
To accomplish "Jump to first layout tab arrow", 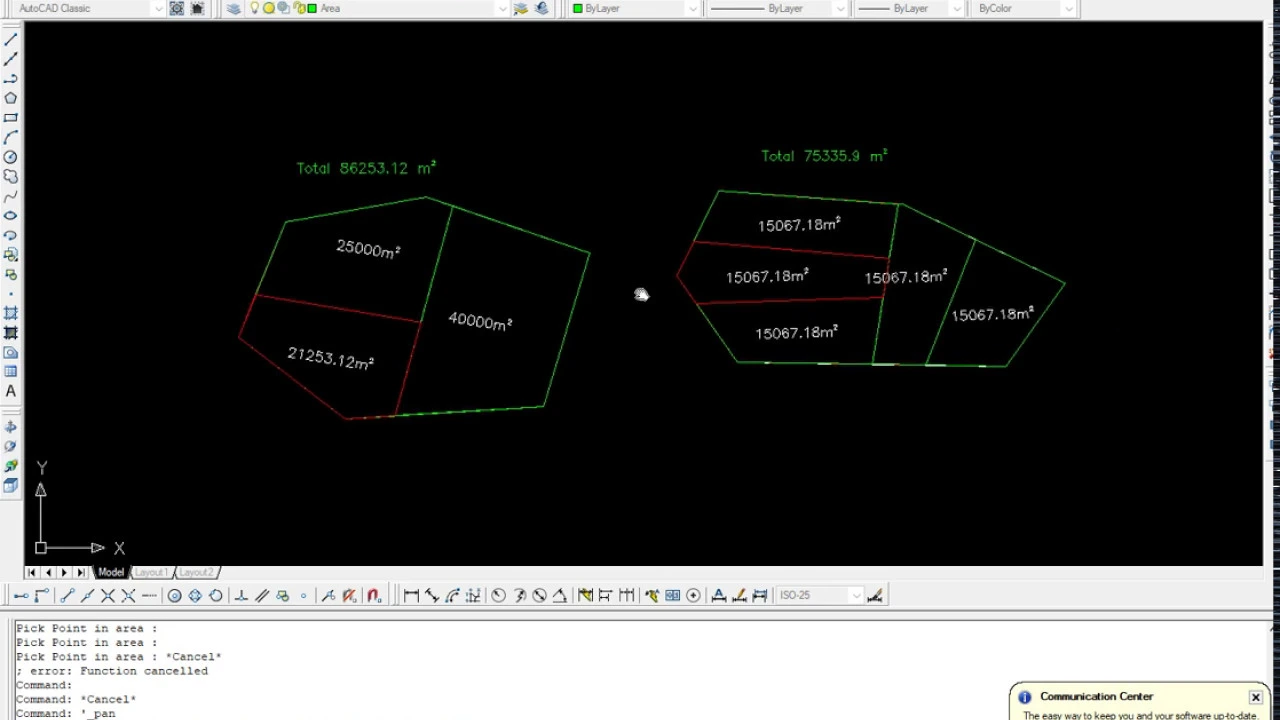I will click(32, 572).
